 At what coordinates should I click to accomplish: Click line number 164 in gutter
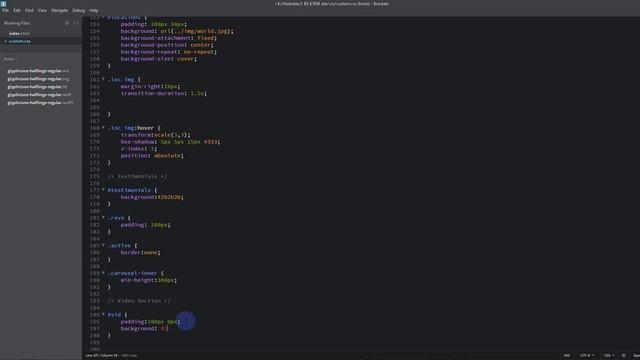click(x=94, y=100)
